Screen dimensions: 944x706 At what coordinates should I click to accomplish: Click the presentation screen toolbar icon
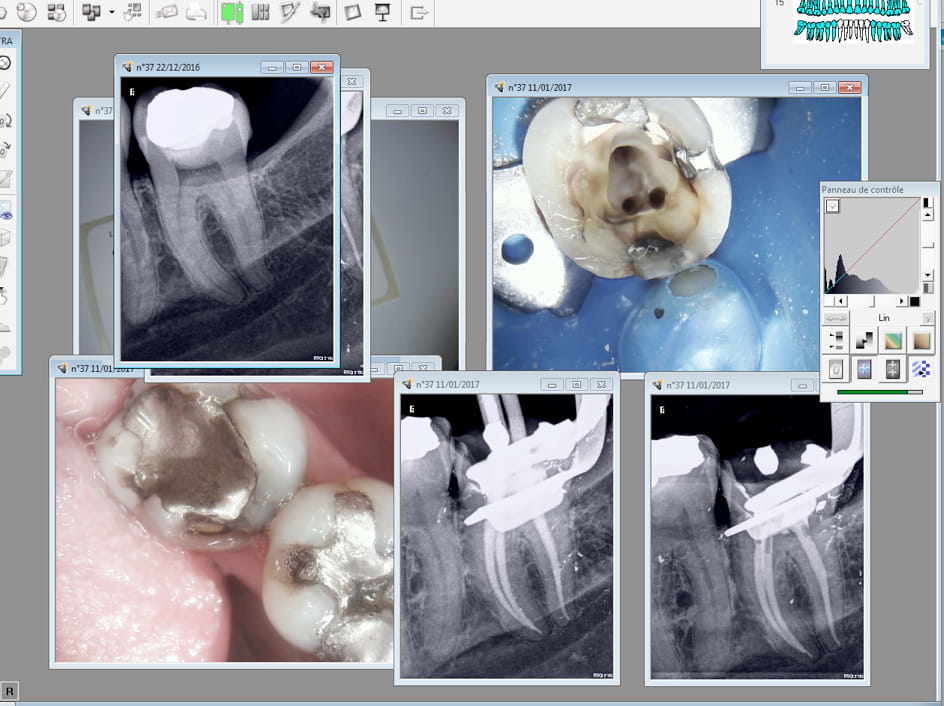[x=381, y=12]
